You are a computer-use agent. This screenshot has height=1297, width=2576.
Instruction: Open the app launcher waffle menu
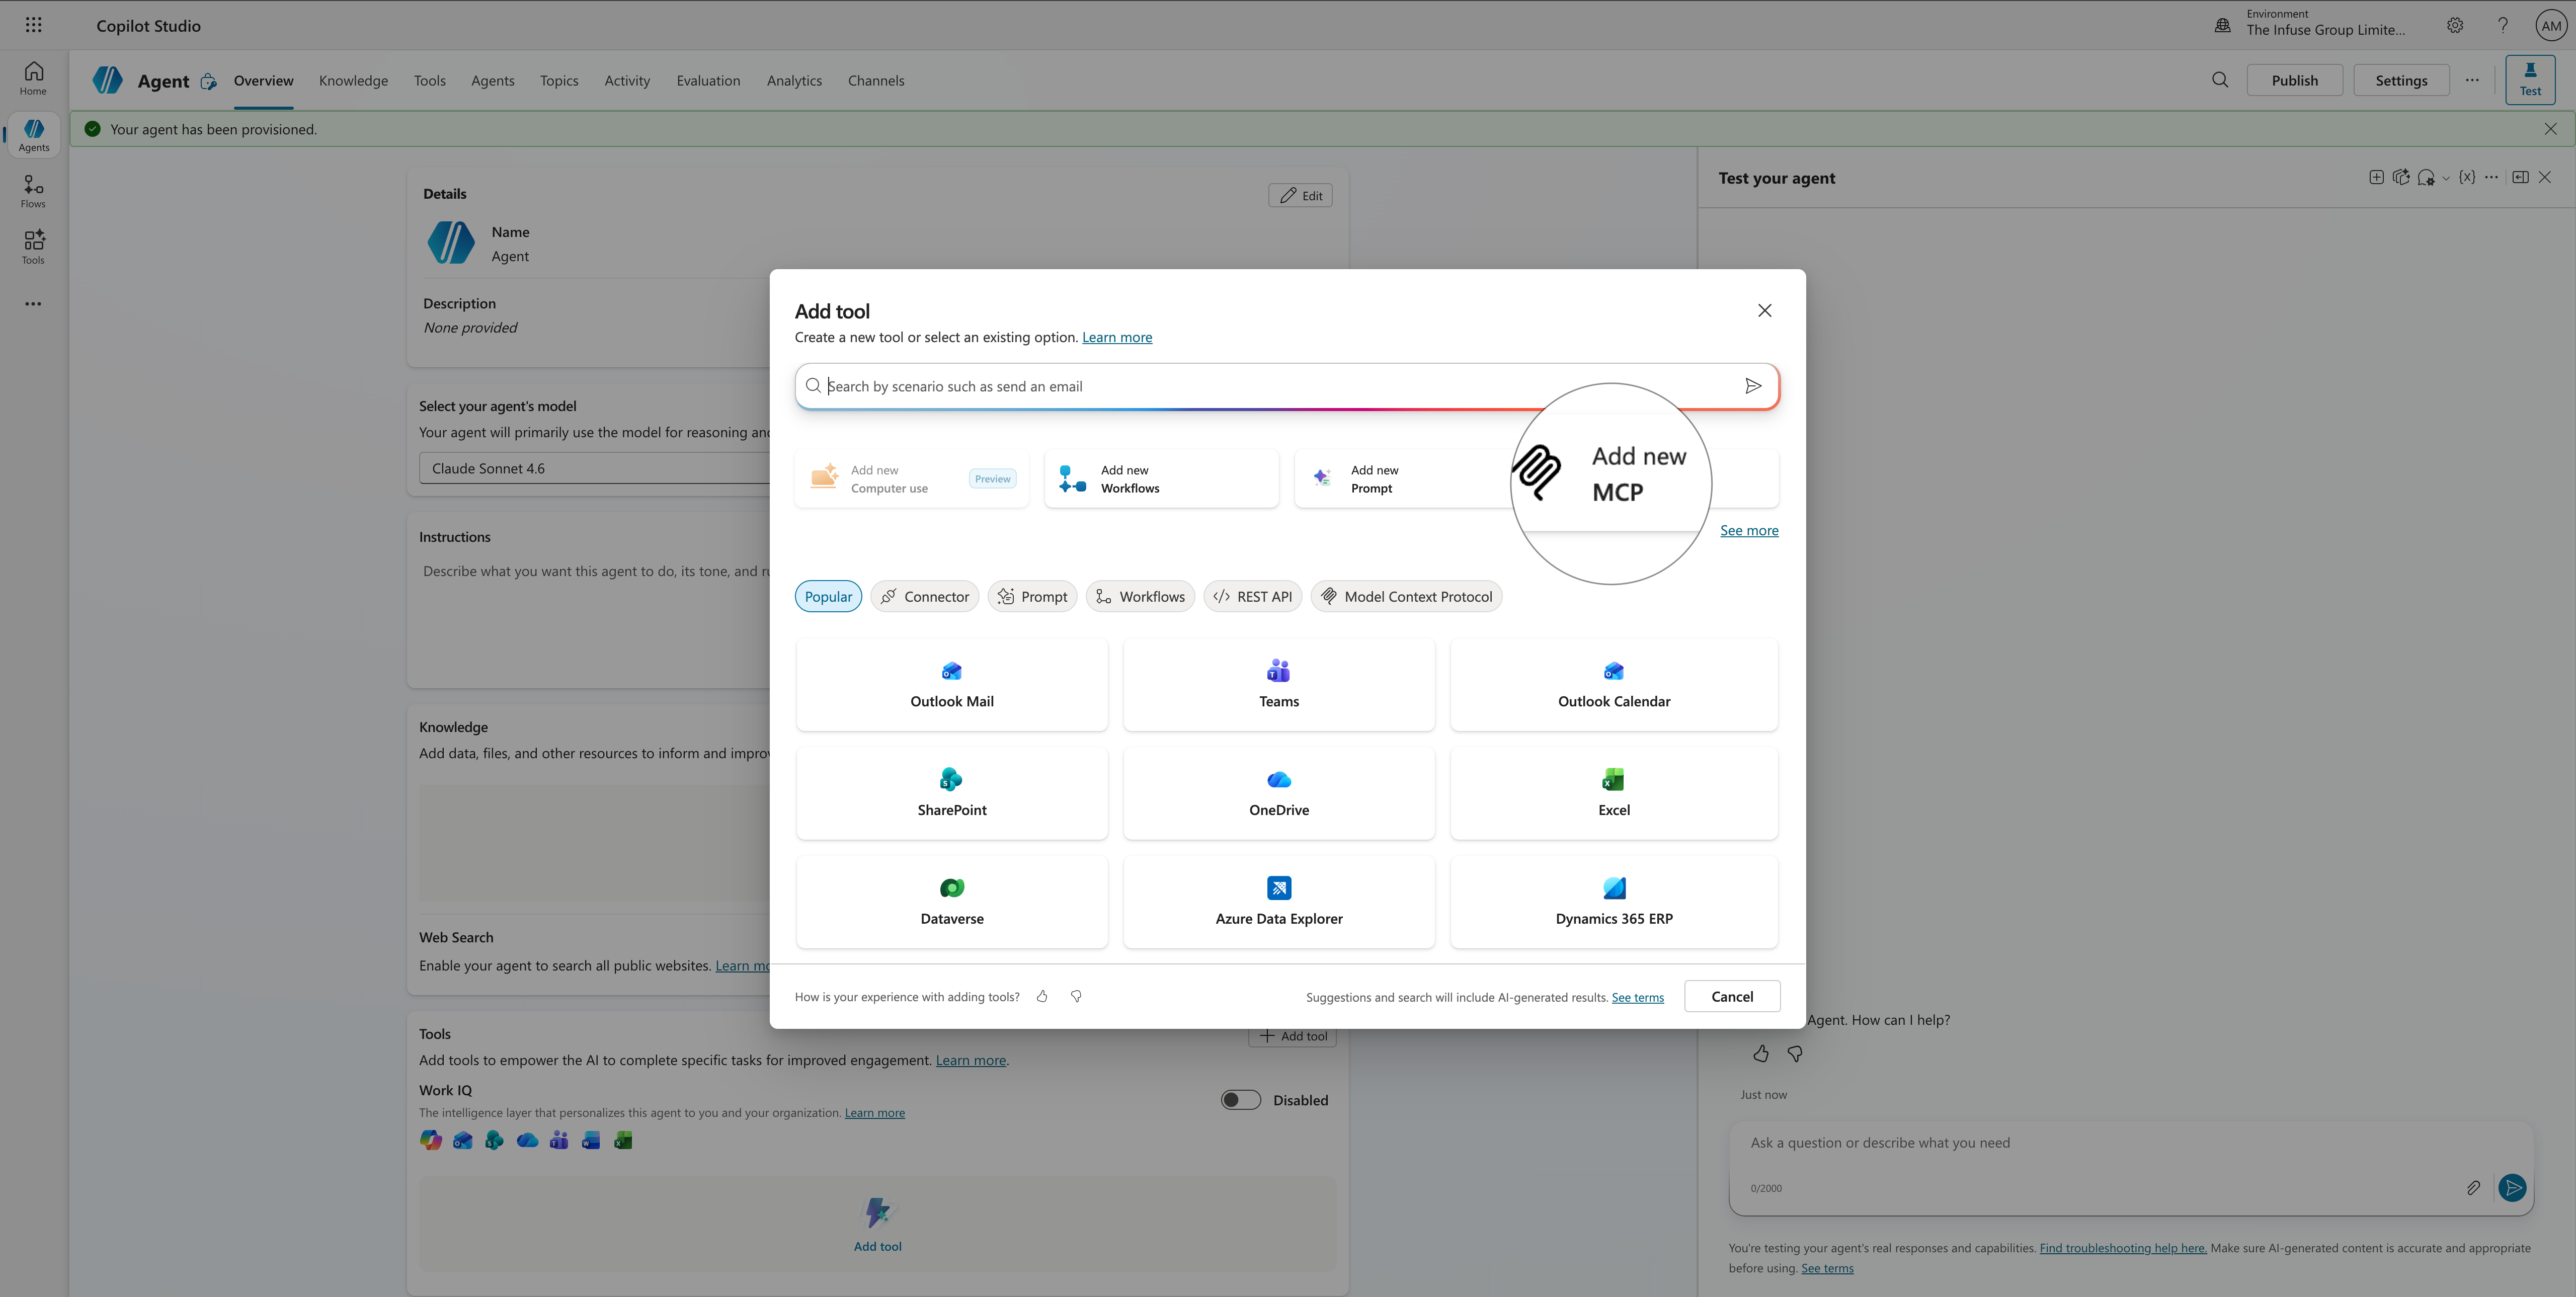33,25
